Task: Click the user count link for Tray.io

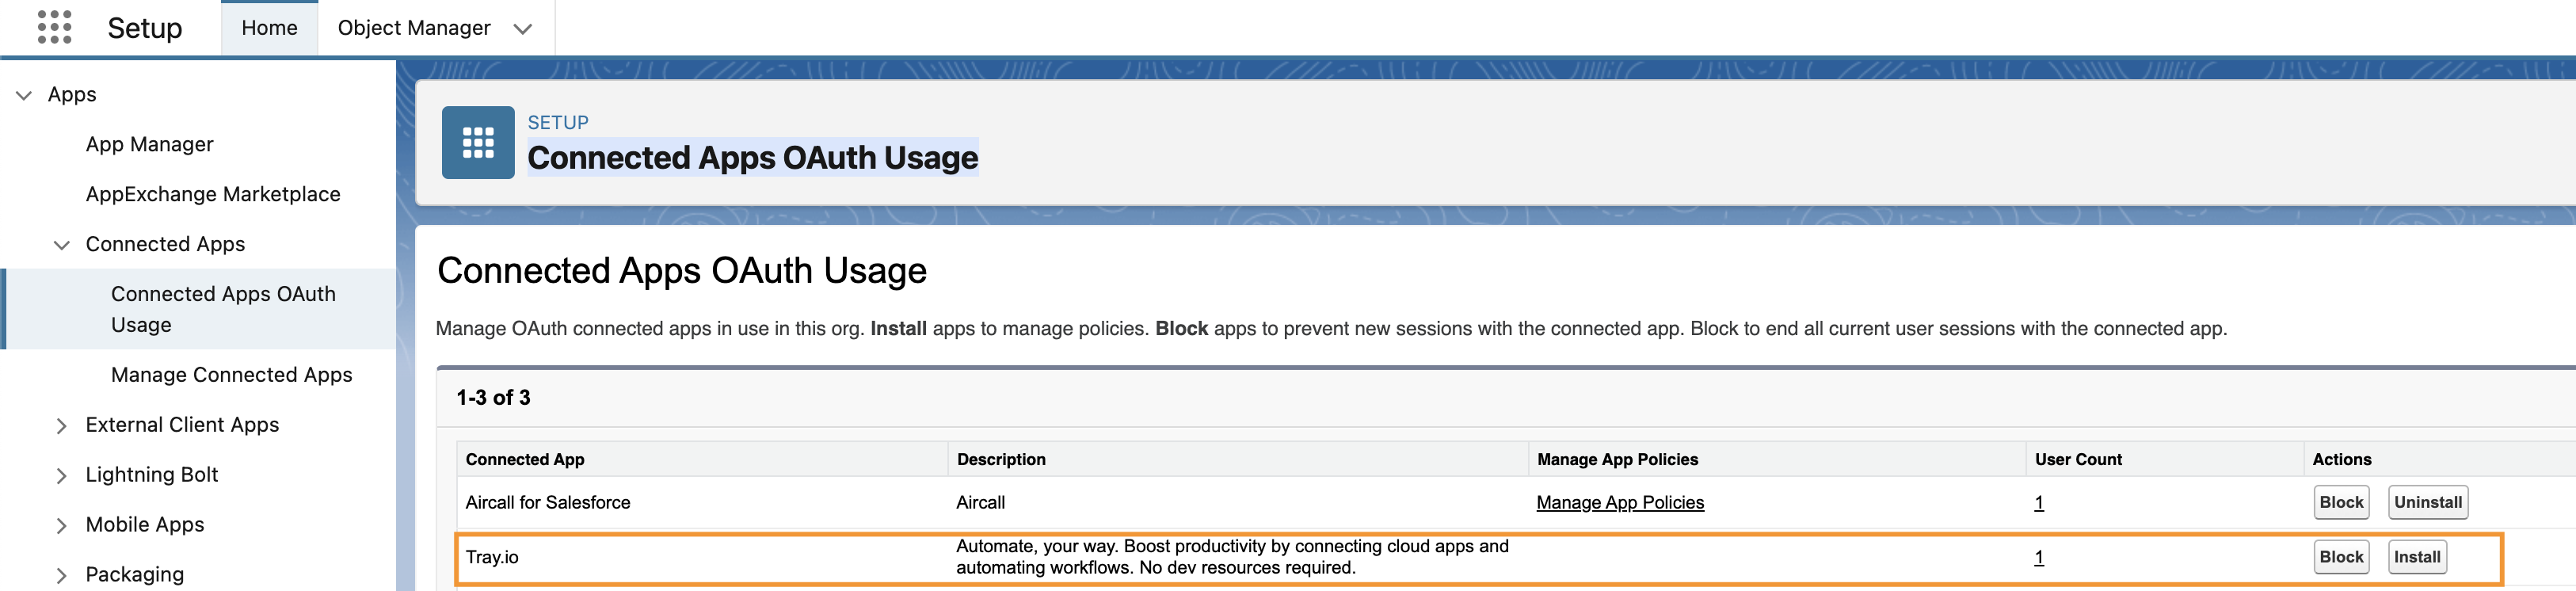Action: [x=2039, y=558]
